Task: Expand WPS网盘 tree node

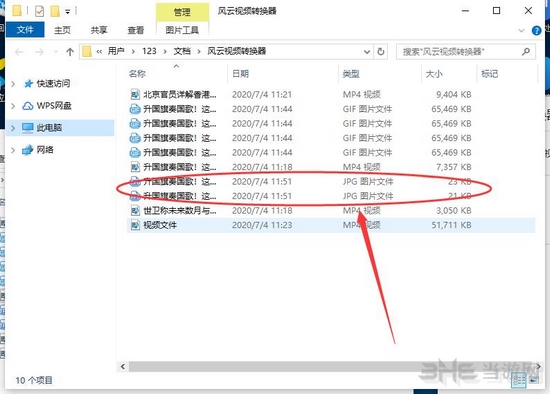Action: tap(13, 106)
